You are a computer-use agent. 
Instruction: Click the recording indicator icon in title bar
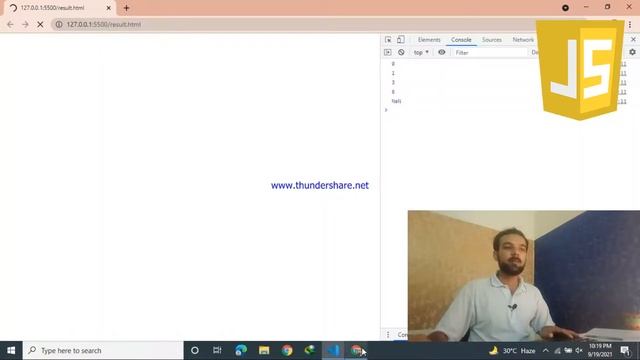click(x=565, y=8)
